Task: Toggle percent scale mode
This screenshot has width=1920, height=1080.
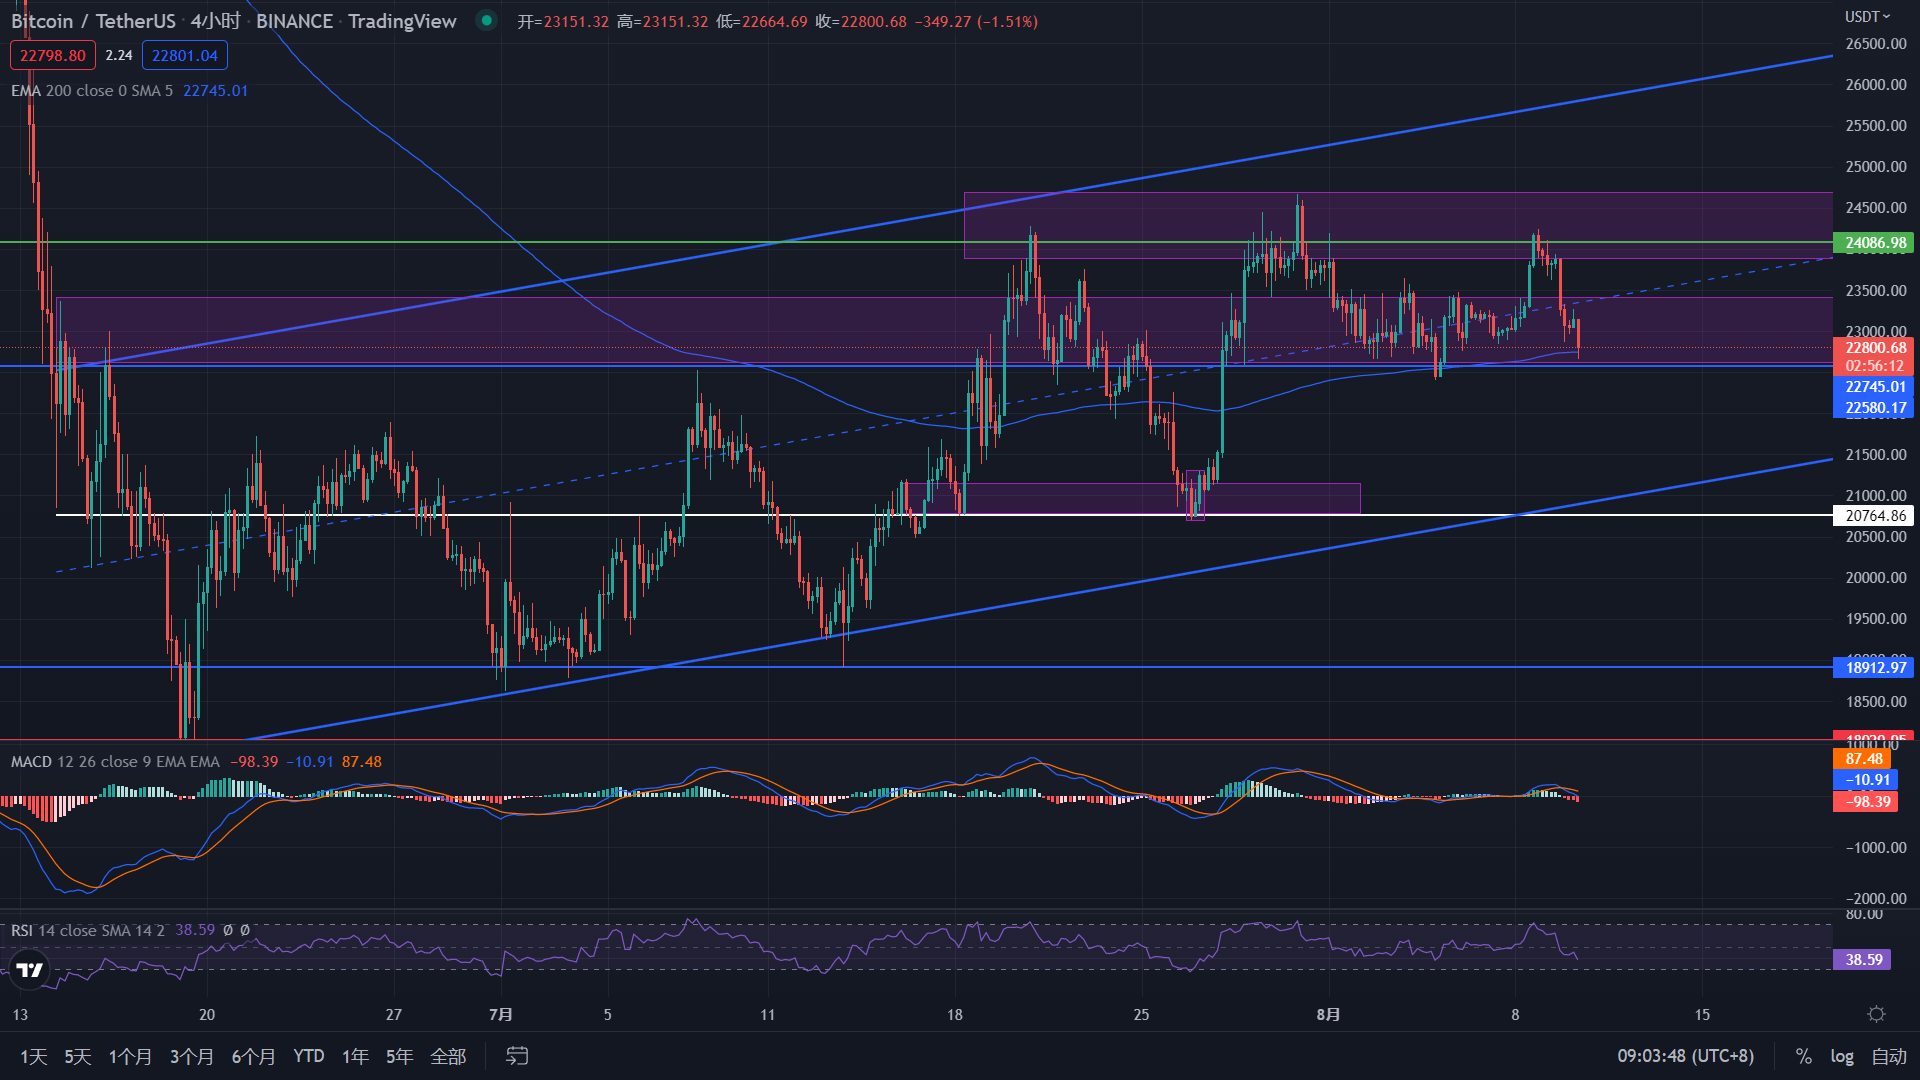Action: pyautogui.click(x=1803, y=1056)
